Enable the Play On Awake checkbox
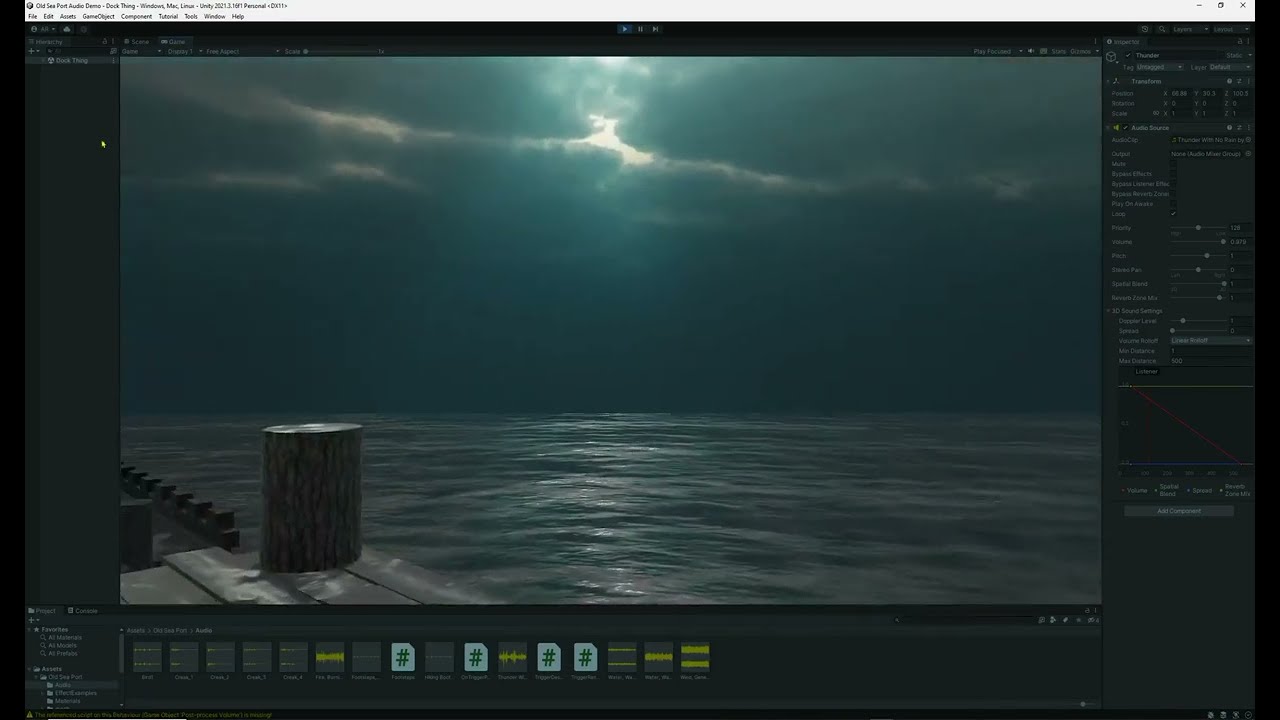Viewport: 1280px width, 720px height. [x=1173, y=204]
